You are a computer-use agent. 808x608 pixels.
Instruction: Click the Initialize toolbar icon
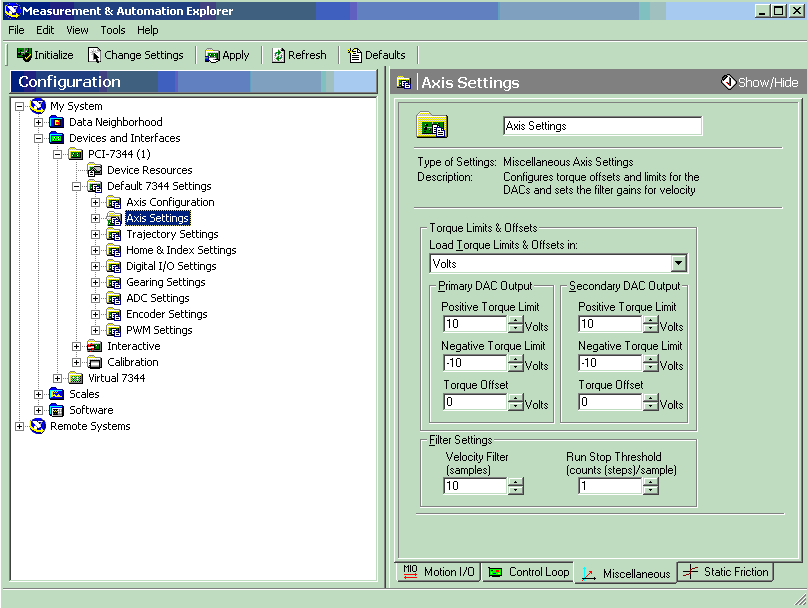click(25, 55)
